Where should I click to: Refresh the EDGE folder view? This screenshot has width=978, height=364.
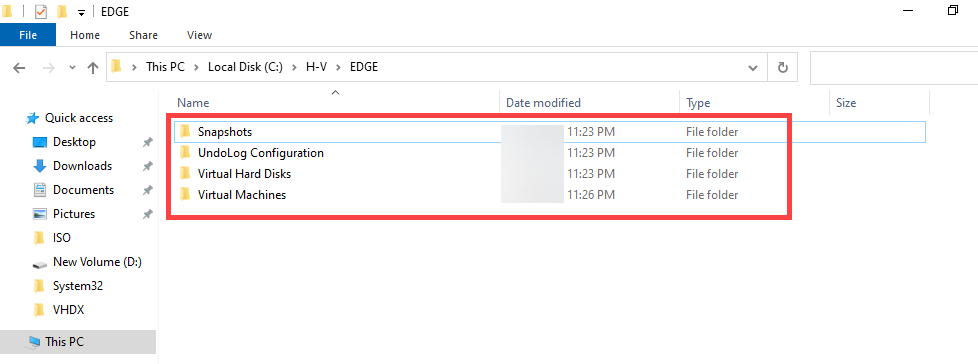click(x=783, y=67)
